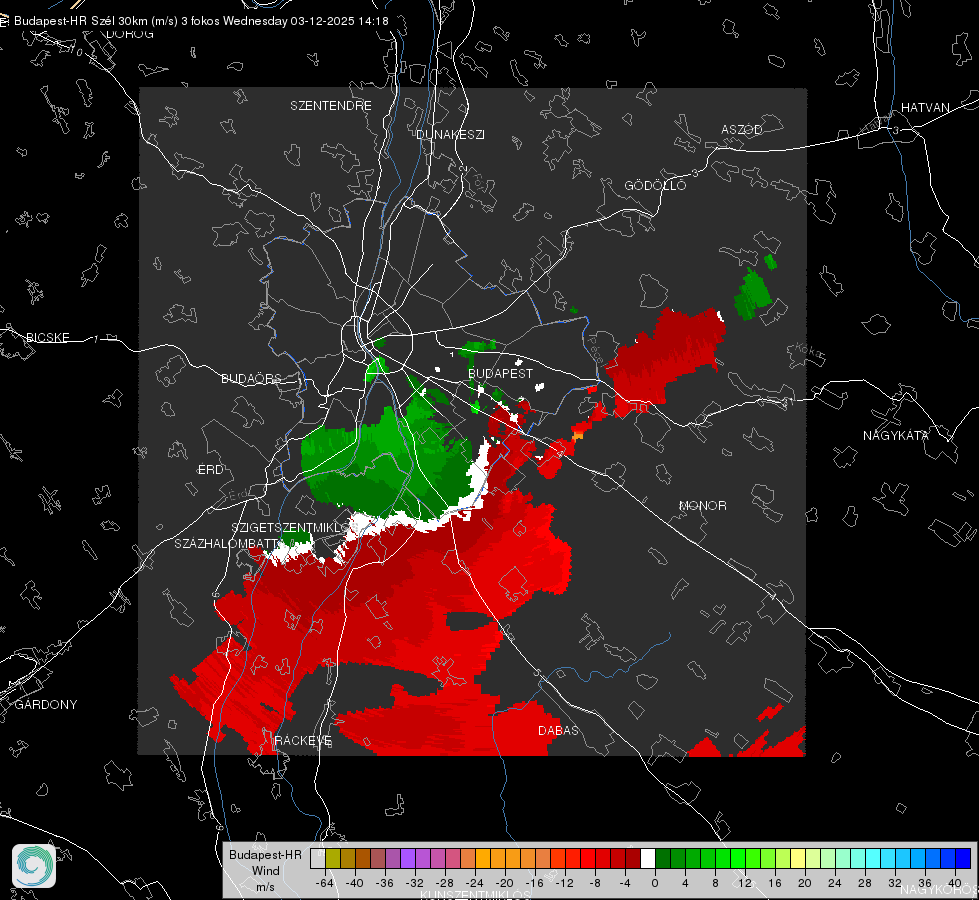Click the bright violet swatch left of -32
This screenshot has width=979, height=900.
[x=408, y=859]
